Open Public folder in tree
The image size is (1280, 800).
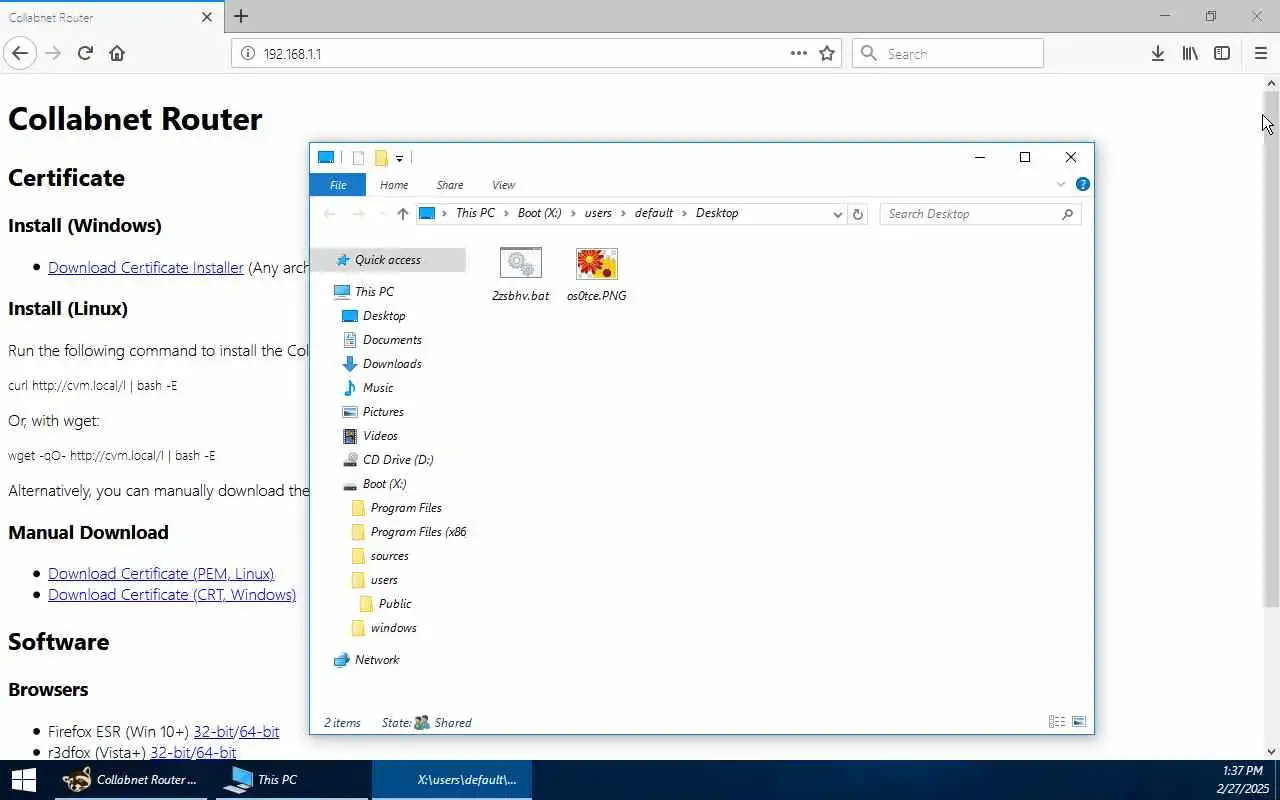click(x=395, y=604)
